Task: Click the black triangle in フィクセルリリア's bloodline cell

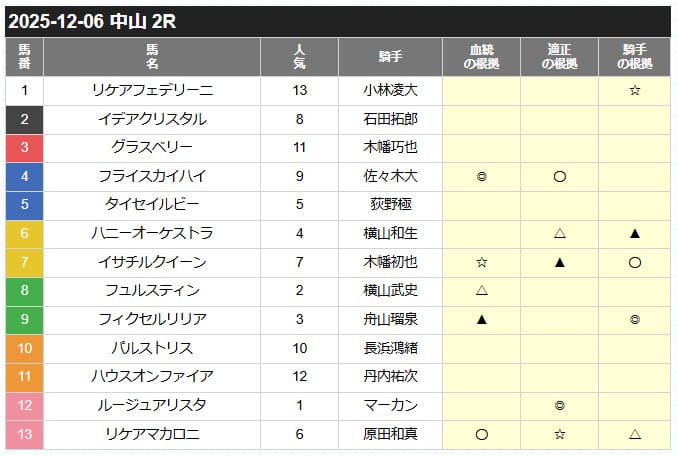Action: click(x=482, y=321)
